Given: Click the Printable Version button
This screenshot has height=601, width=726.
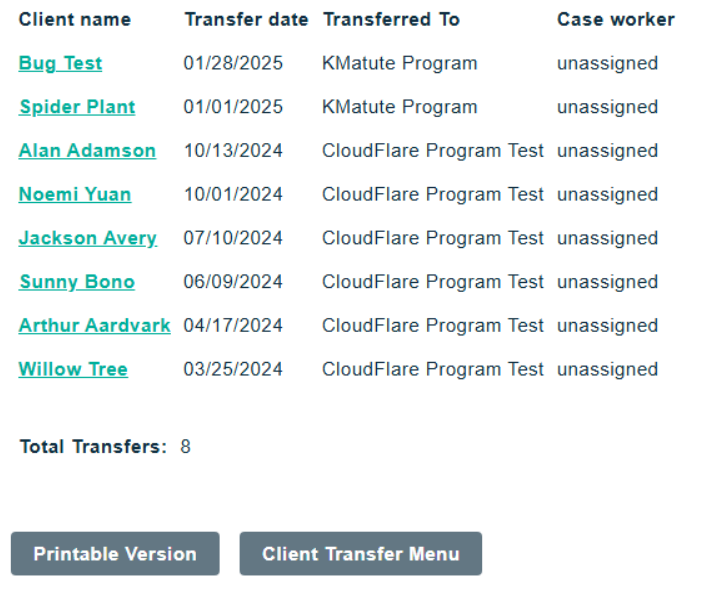Looking at the screenshot, I should click(x=115, y=554).
